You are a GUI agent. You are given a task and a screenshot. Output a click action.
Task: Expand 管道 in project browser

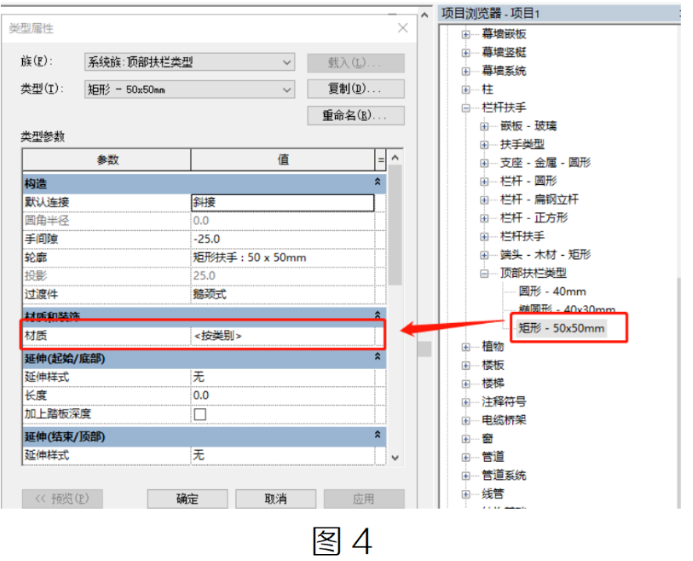[465, 457]
